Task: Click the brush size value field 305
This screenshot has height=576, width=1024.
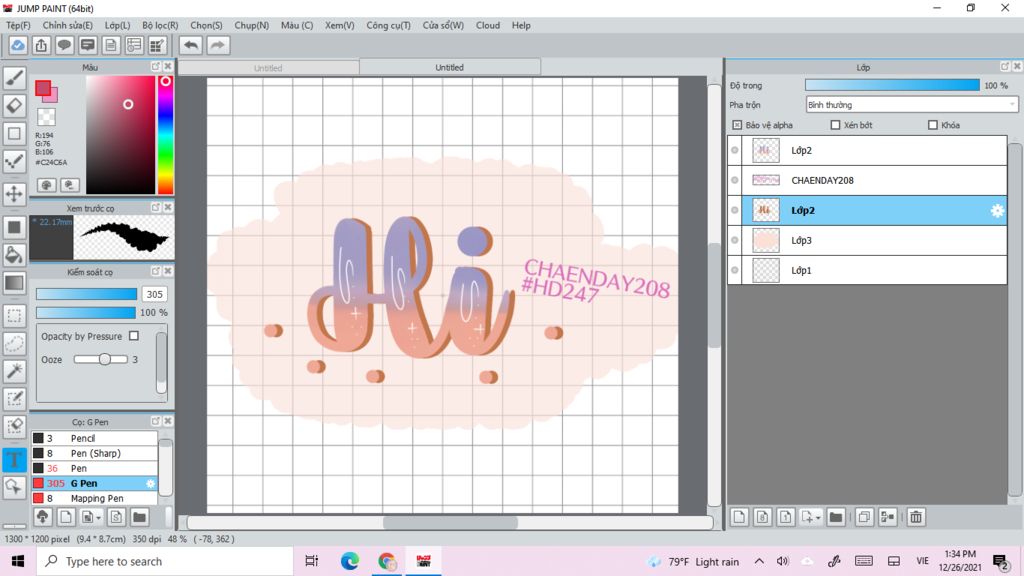Action: tap(154, 294)
